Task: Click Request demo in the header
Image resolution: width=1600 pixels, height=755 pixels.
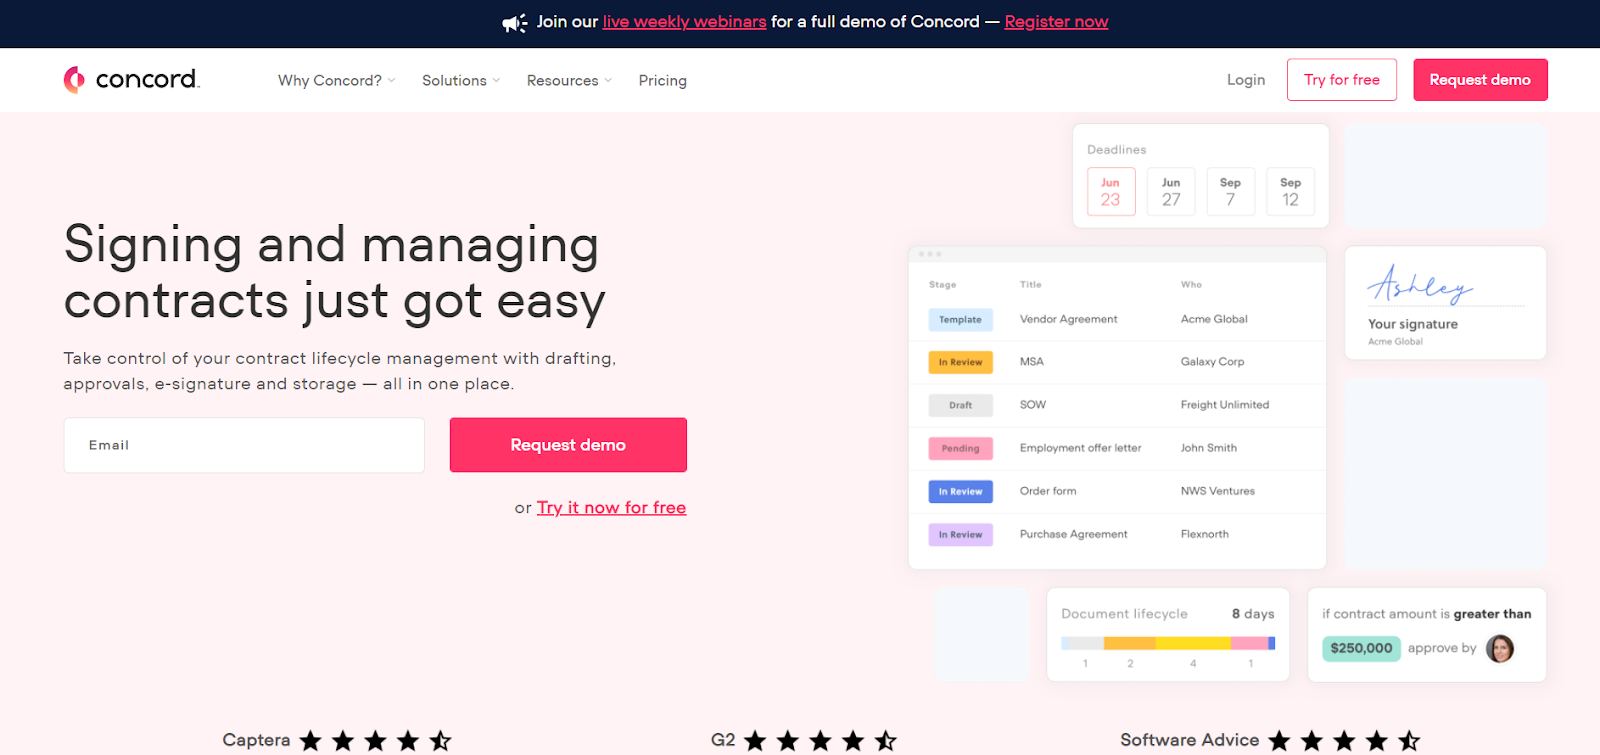Action: tap(1480, 80)
